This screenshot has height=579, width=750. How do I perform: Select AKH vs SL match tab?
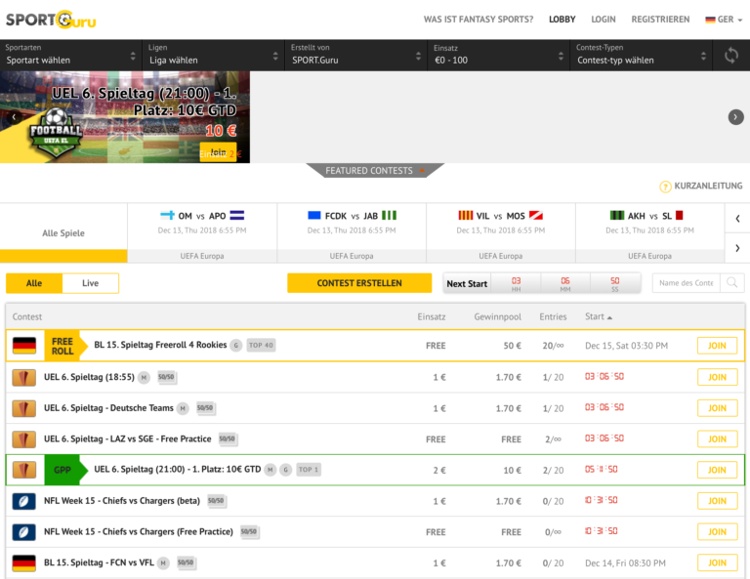point(650,233)
